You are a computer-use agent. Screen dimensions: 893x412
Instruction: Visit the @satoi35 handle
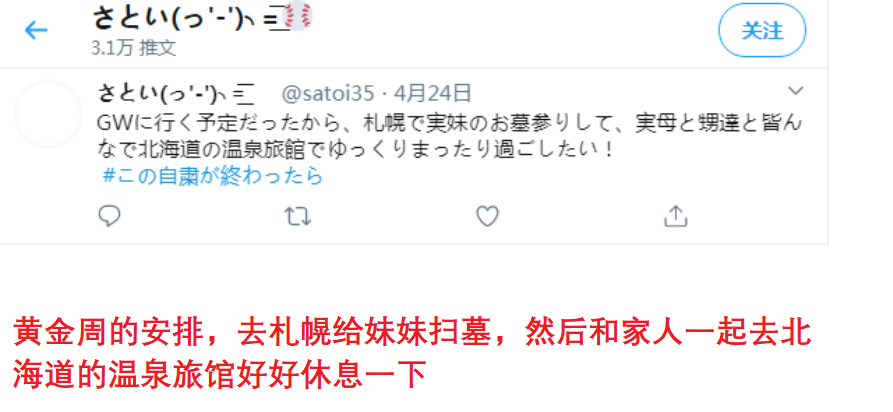coord(327,93)
